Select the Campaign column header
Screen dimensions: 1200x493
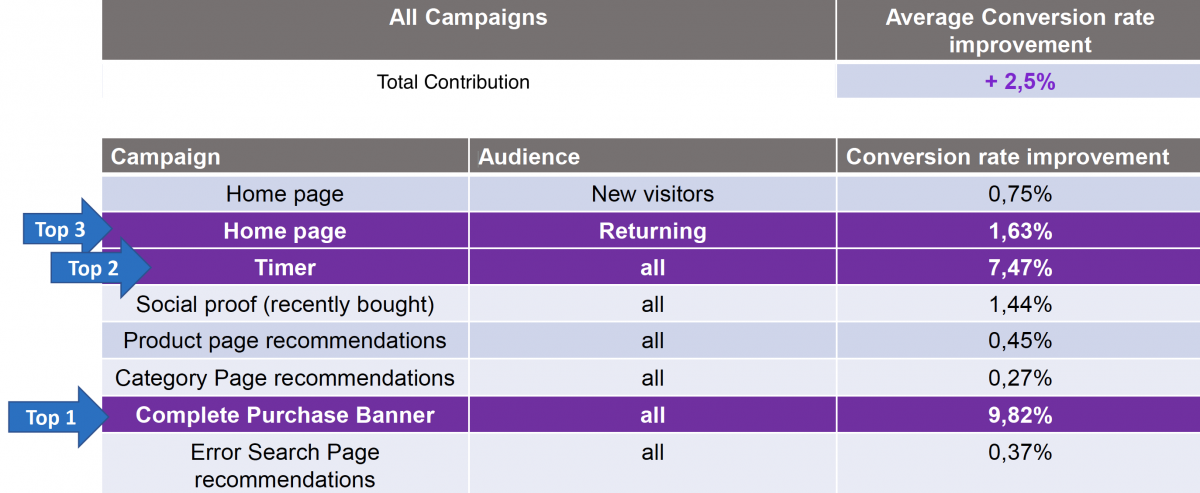(166, 157)
